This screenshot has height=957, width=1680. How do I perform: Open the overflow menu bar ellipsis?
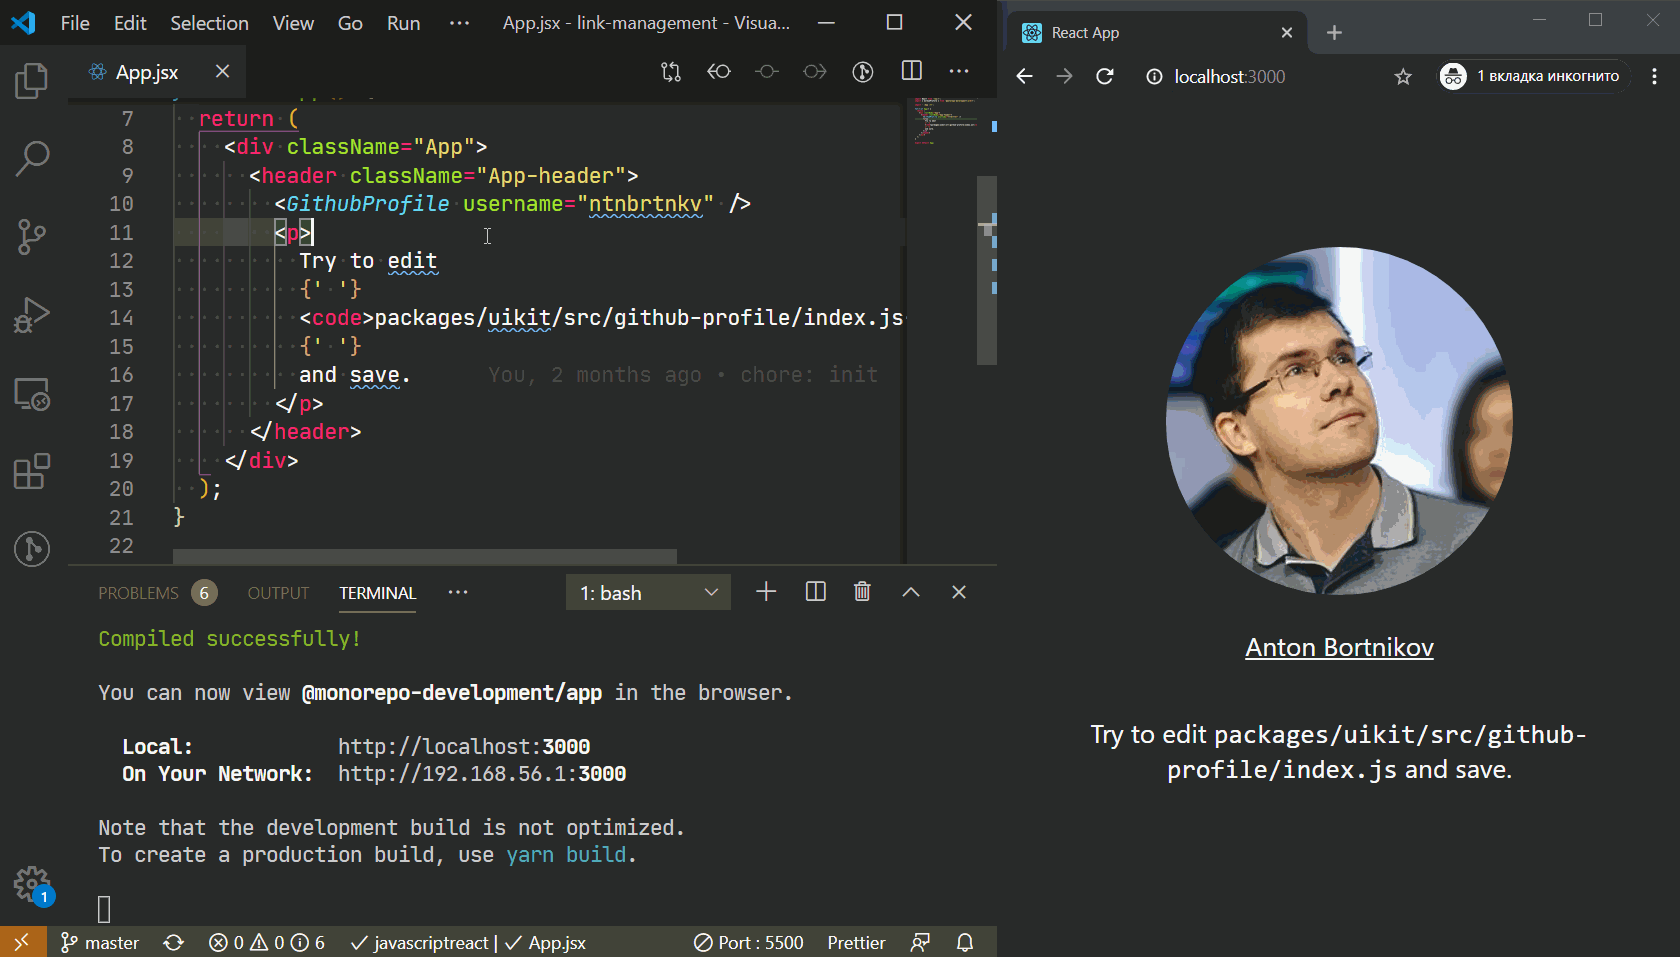459,23
